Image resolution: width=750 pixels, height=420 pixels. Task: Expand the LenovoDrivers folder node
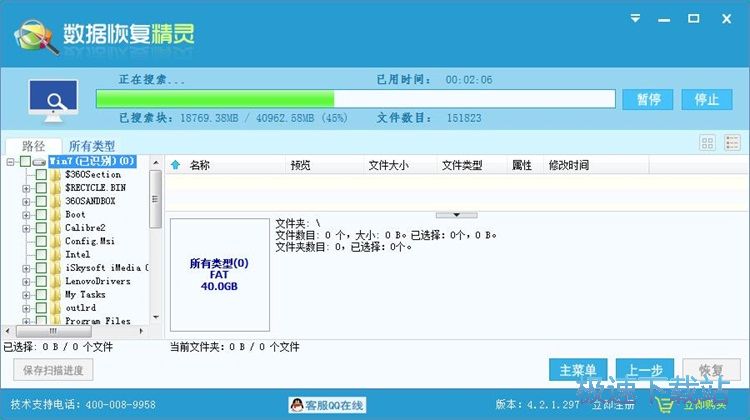(26, 282)
